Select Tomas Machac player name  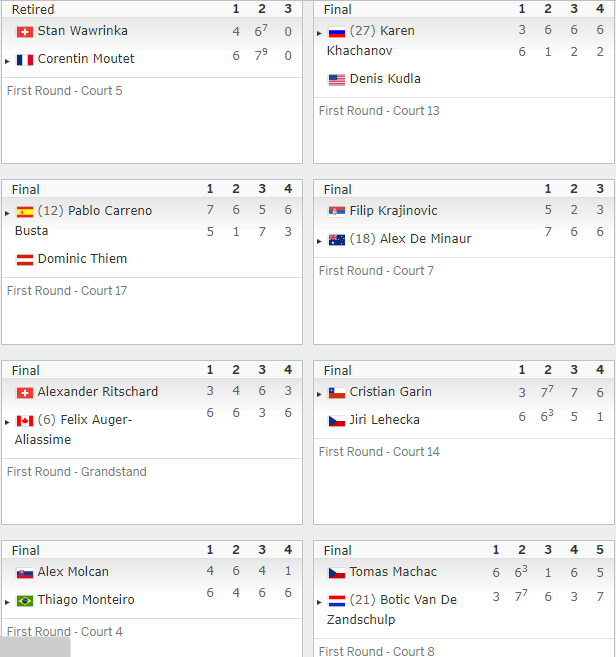pyautogui.click(x=393, y=572)
